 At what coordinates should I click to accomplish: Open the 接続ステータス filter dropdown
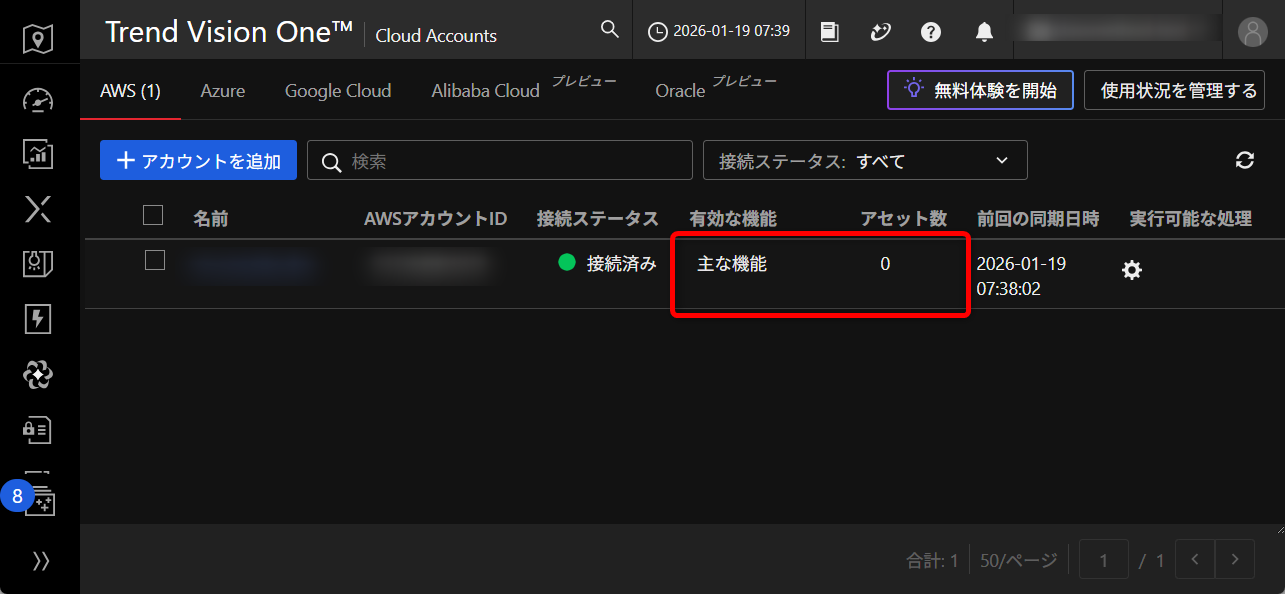point(865,160)
